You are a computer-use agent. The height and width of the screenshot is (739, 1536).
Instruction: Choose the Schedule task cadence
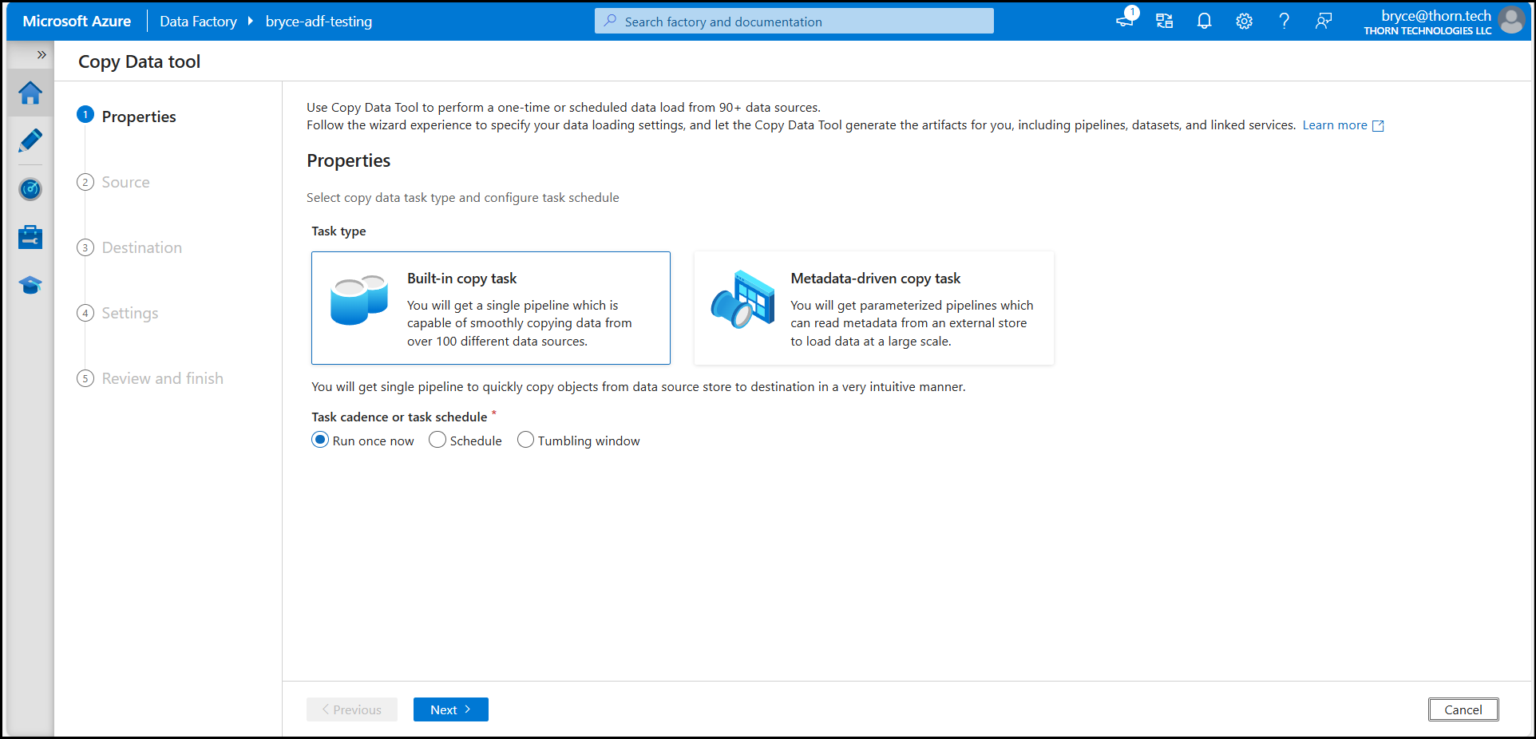(x=437, y=439)
